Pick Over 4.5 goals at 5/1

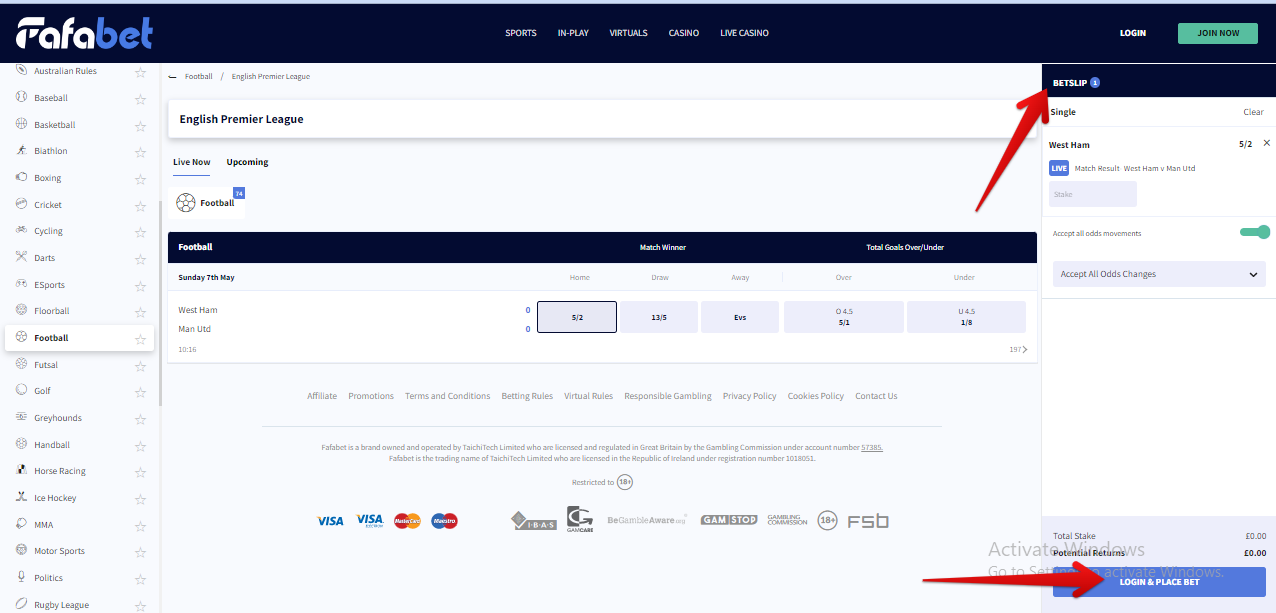[x=844, y=317]
